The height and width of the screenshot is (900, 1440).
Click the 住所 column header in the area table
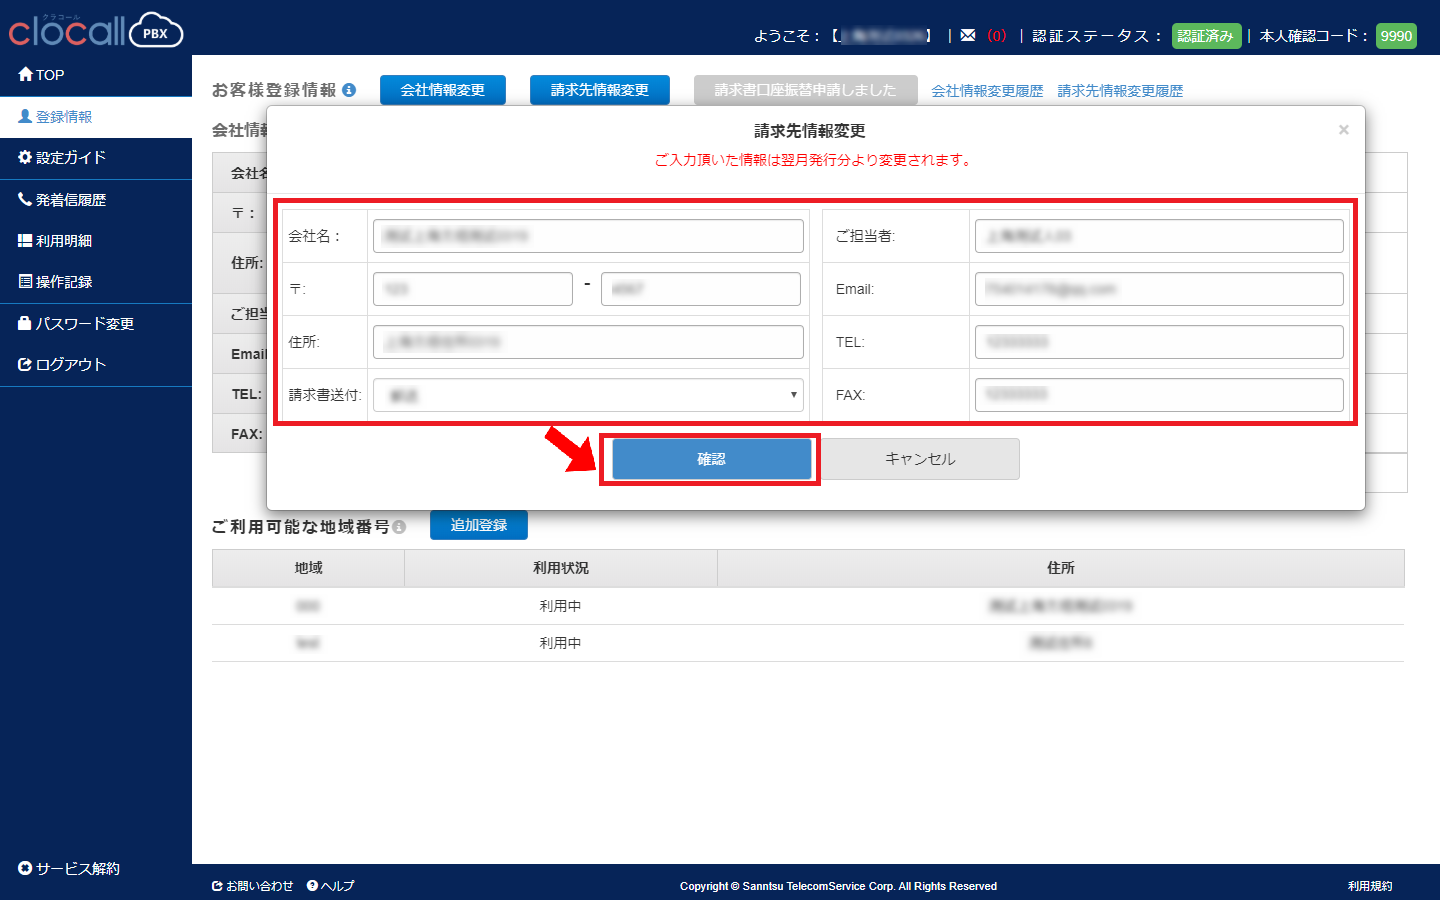tap(1061, 568)
